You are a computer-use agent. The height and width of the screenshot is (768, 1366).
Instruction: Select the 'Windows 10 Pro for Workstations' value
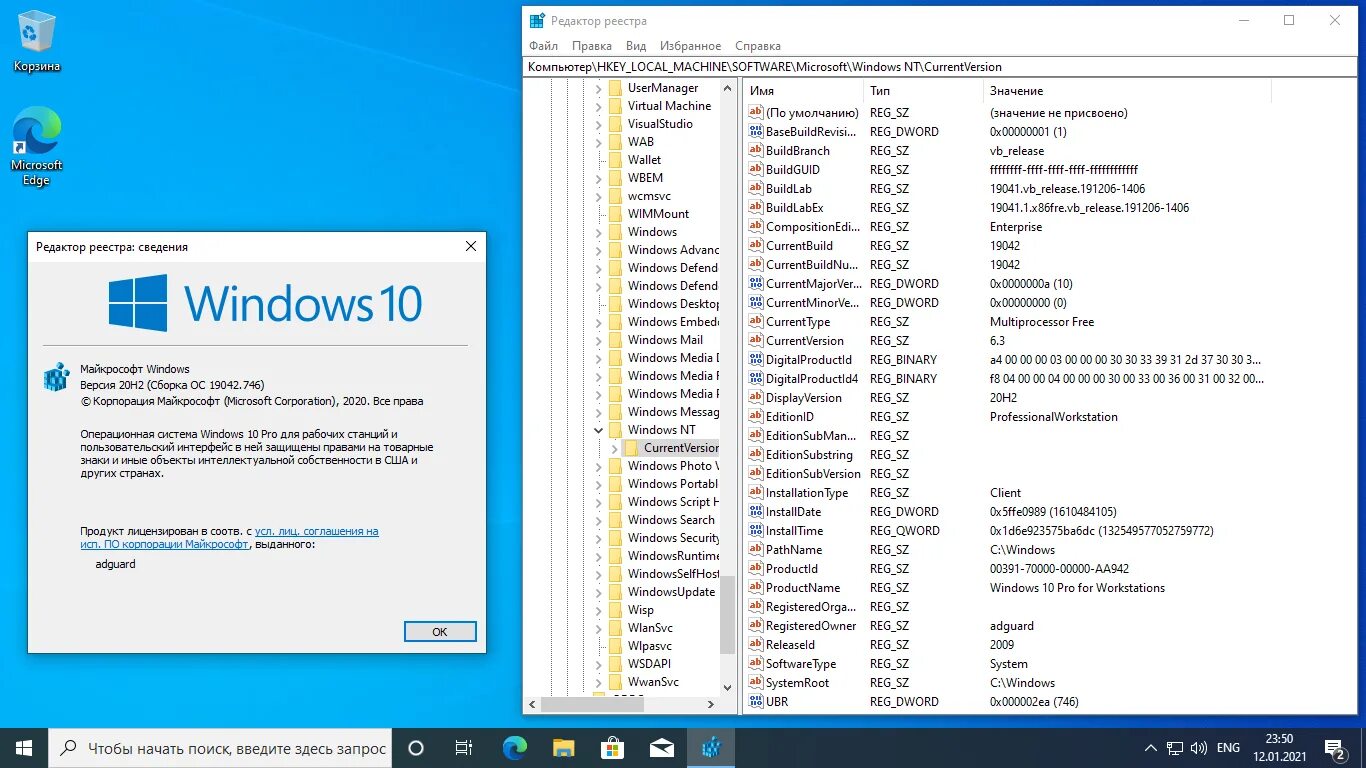(1077, 588)
